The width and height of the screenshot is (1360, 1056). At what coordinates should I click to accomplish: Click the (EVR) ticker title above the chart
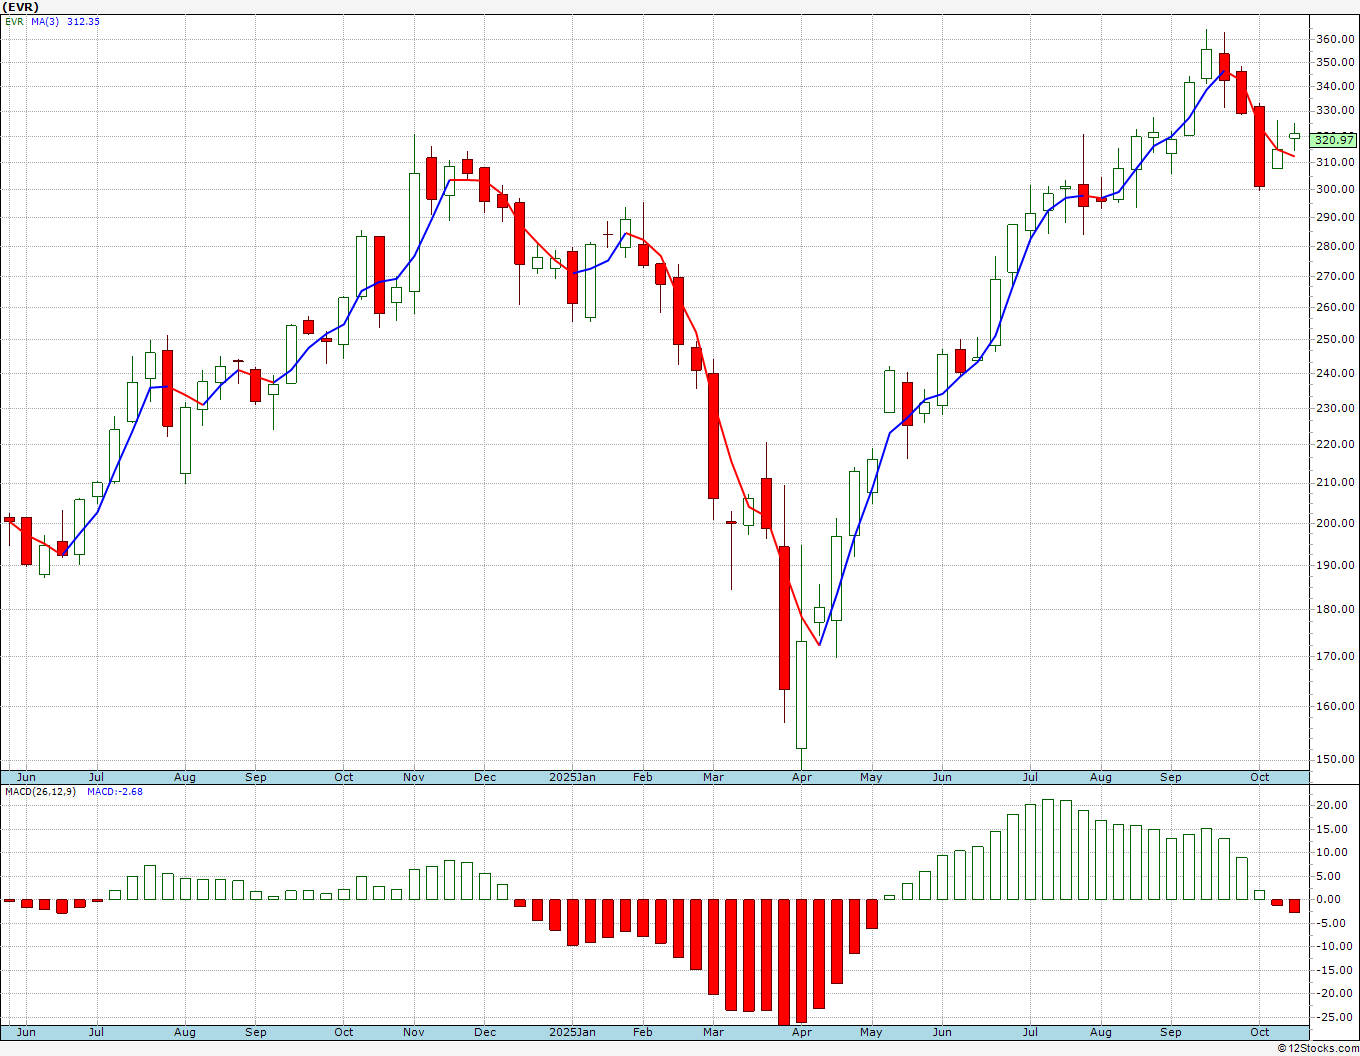[19, 7]
